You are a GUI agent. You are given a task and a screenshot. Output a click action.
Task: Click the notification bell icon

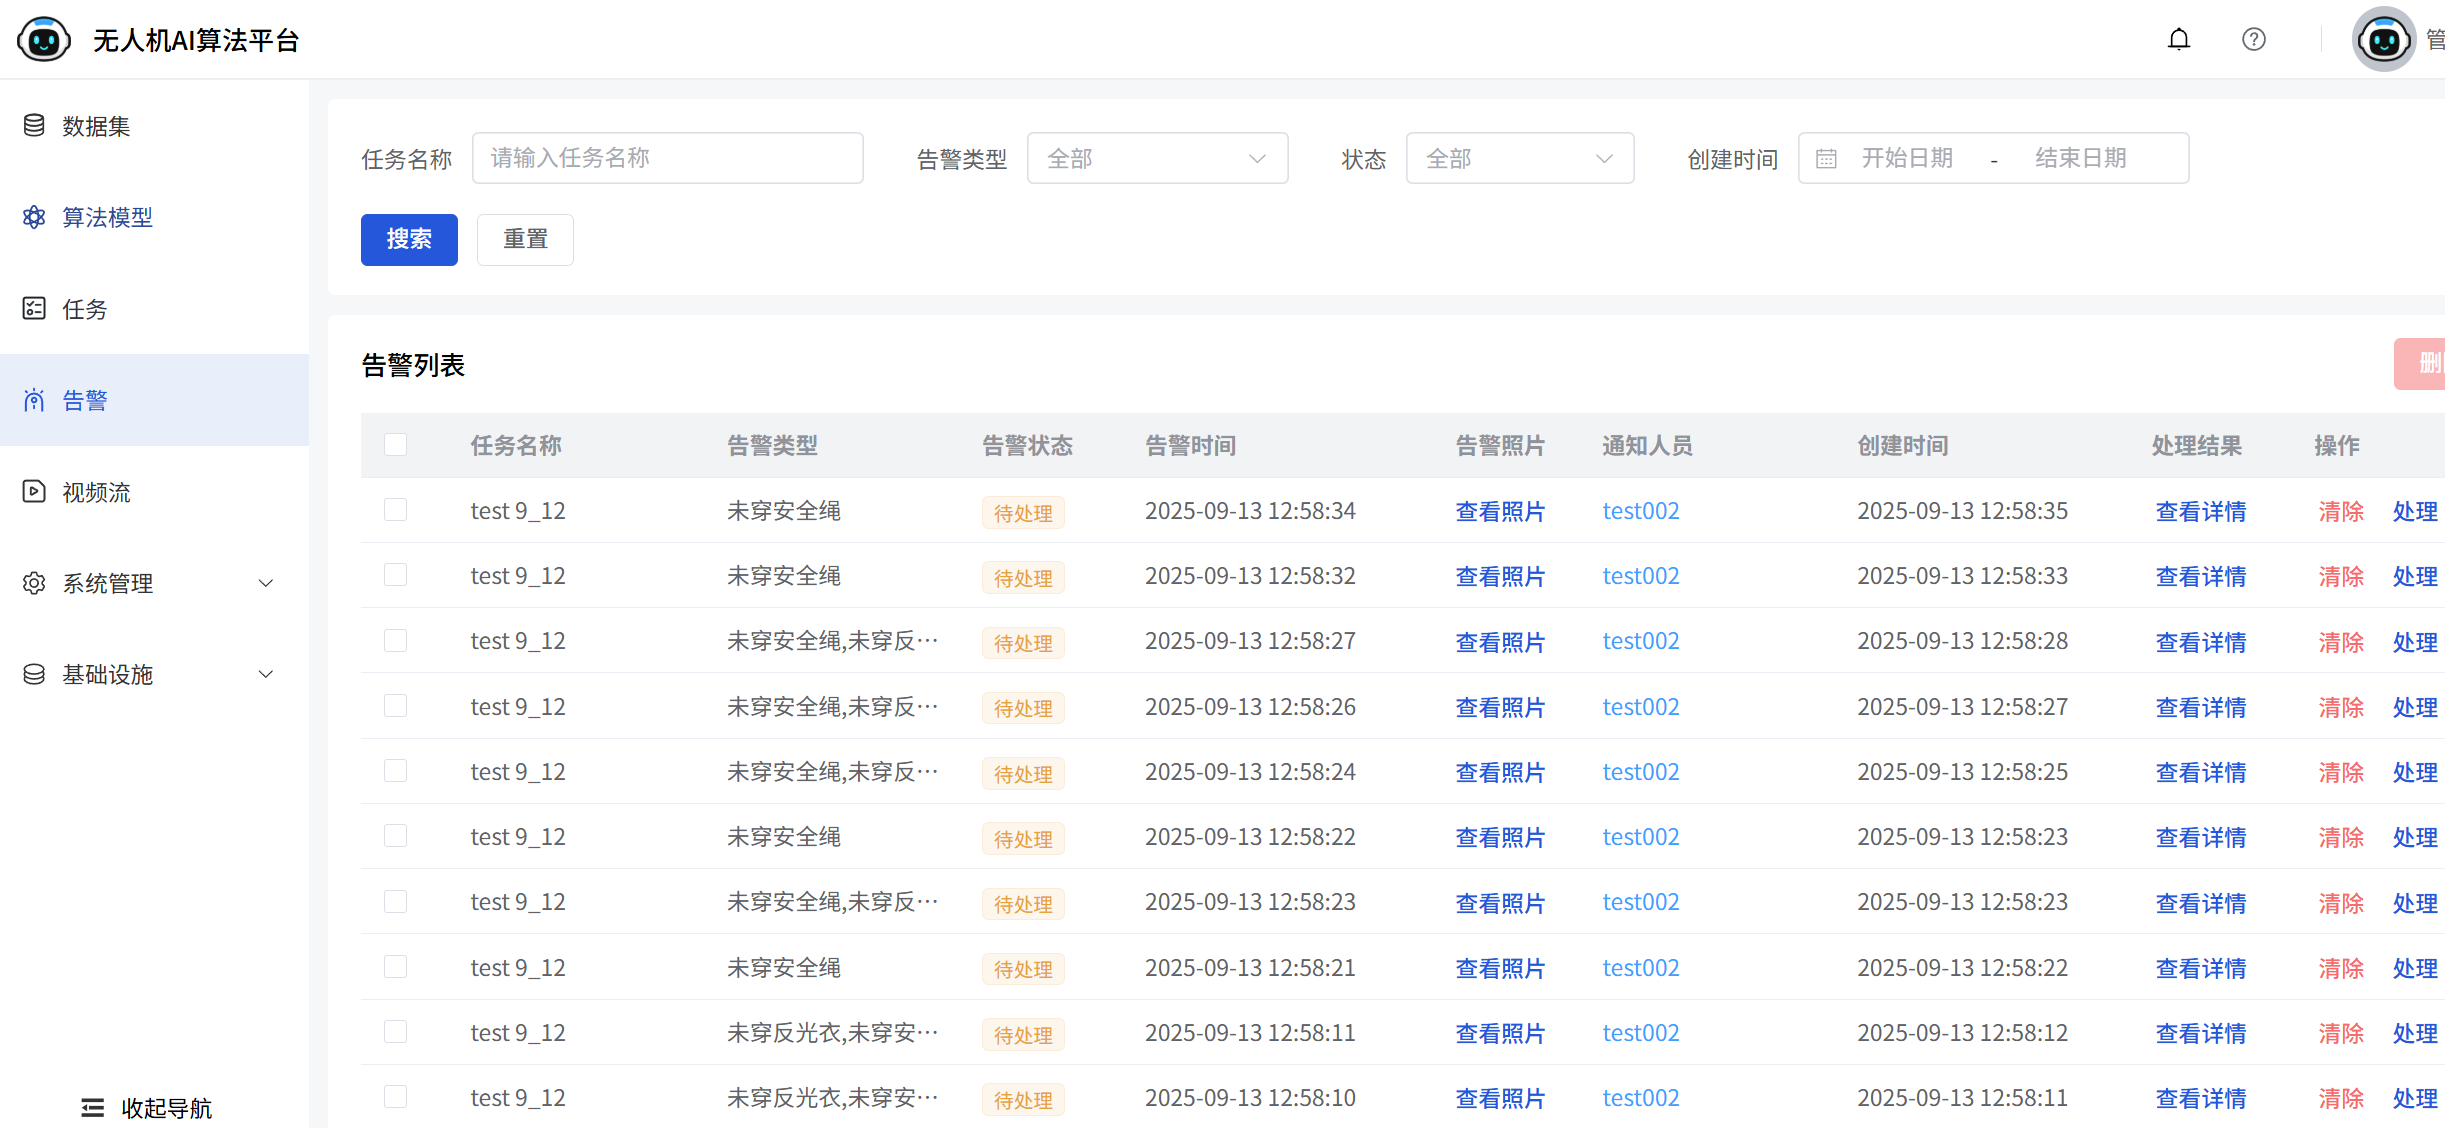pyautogui.click(x=2178, y=40)
